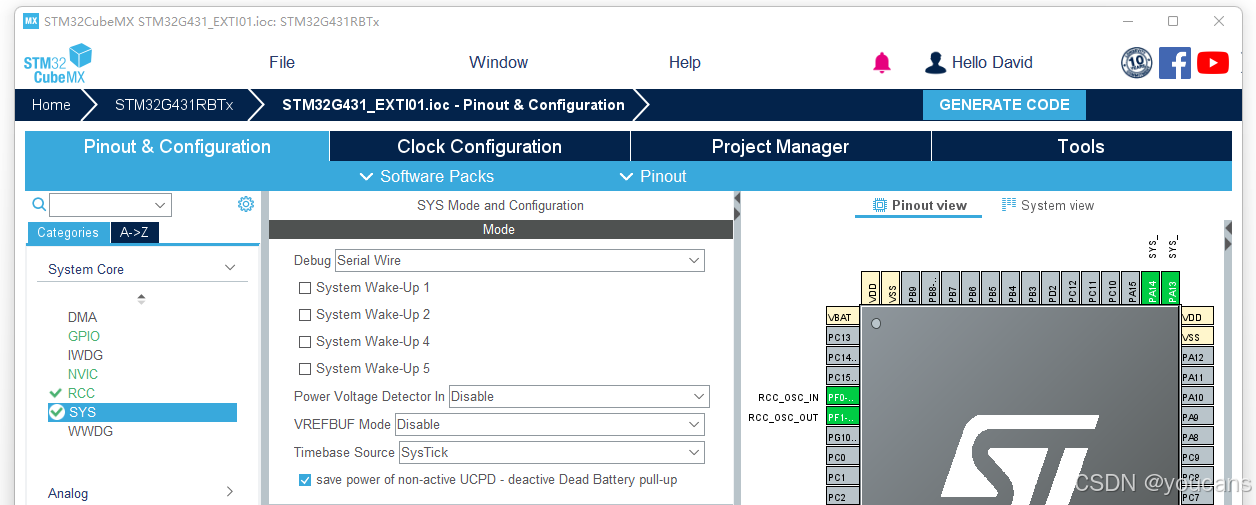
Task: Click pin PC0 on left side
Action: (x=842, y=457)
